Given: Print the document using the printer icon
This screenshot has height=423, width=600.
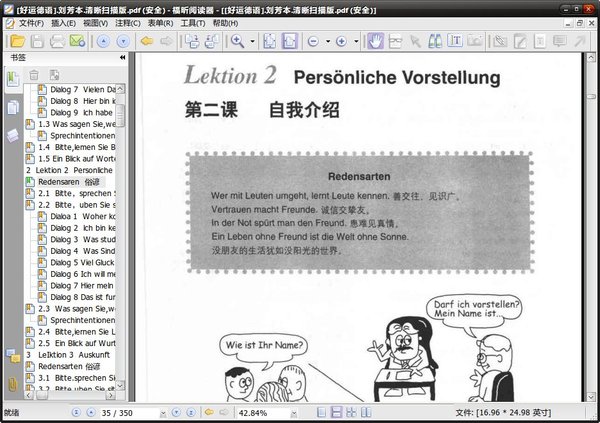Looking at the screenshot, I should coord(57,41).
